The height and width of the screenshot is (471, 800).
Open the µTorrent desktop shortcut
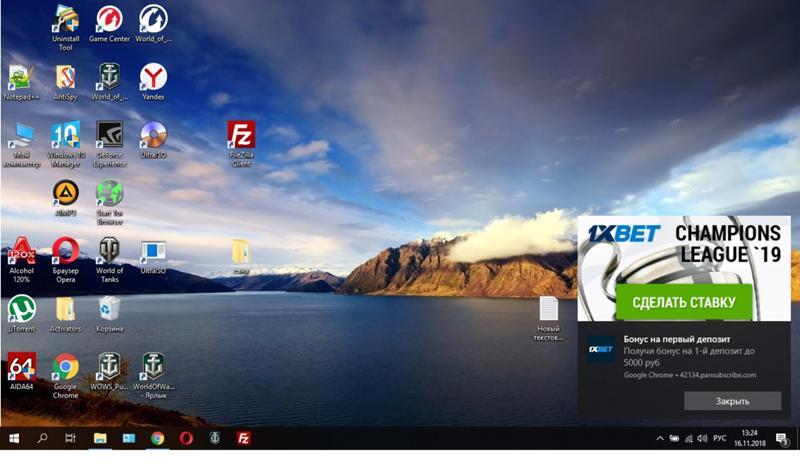point(21,314)
